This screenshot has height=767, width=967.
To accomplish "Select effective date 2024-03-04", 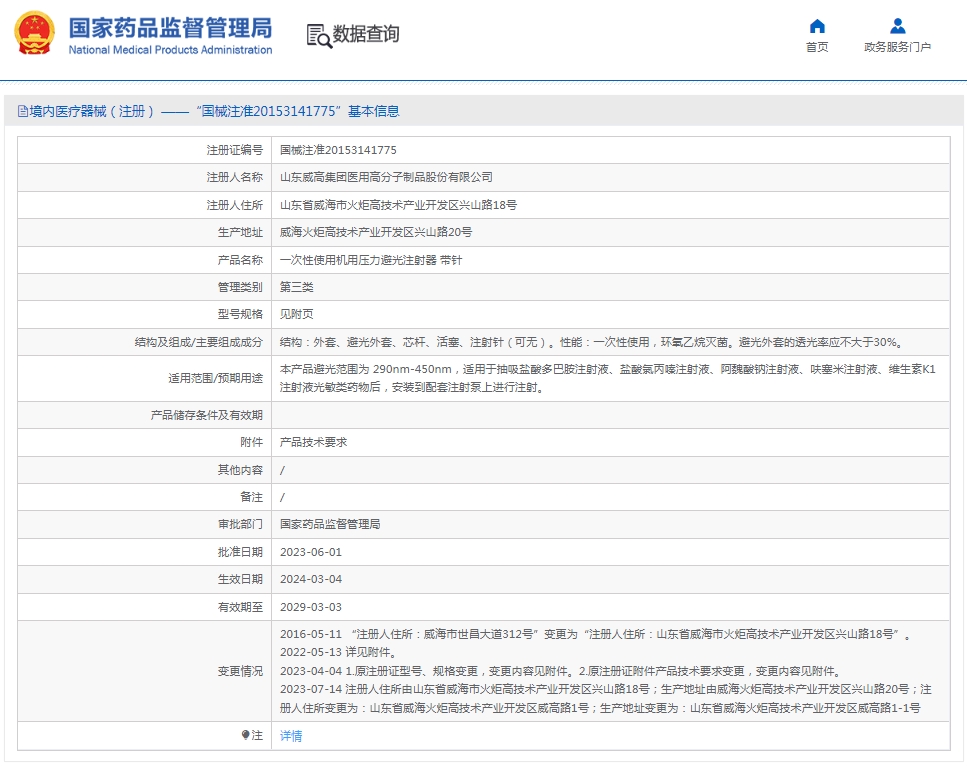I will [x=311, y=579].
